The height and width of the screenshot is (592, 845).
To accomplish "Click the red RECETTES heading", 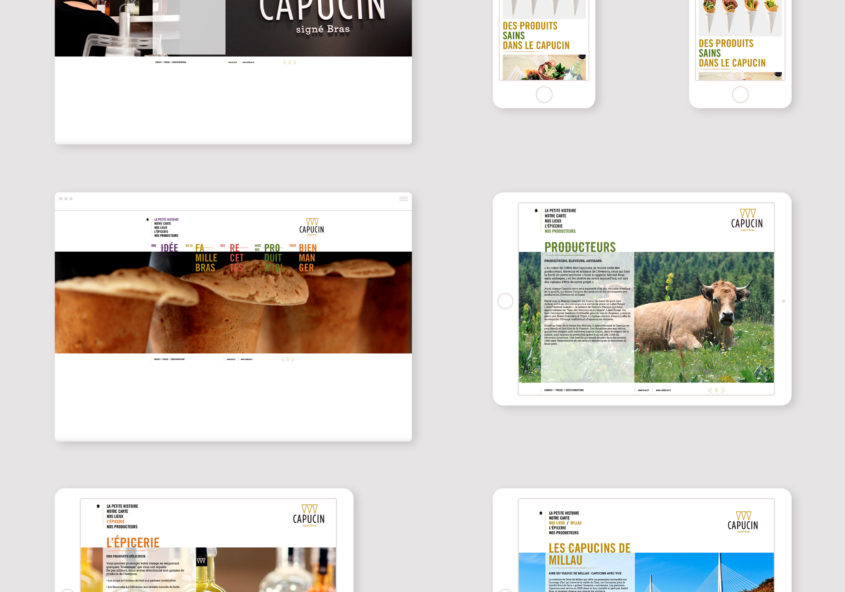I will [237, 258].
